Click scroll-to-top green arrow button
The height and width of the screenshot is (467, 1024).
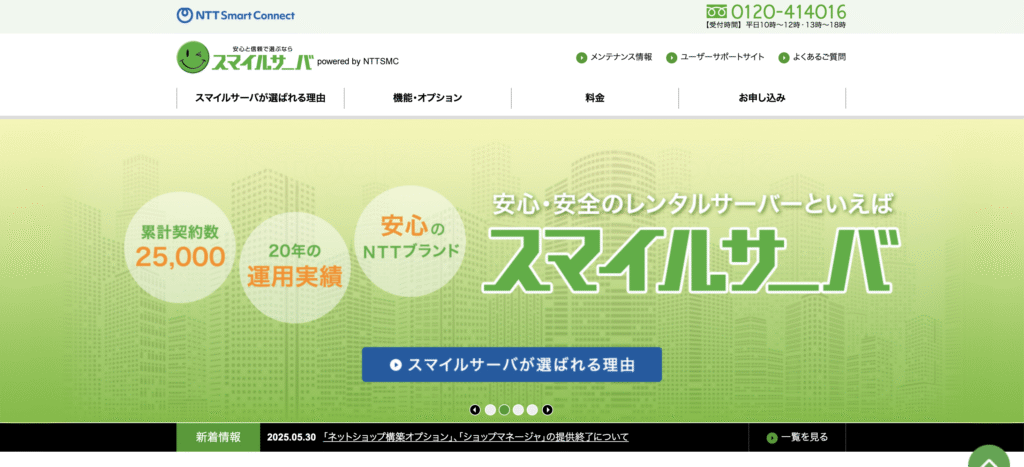coord(989,457)
